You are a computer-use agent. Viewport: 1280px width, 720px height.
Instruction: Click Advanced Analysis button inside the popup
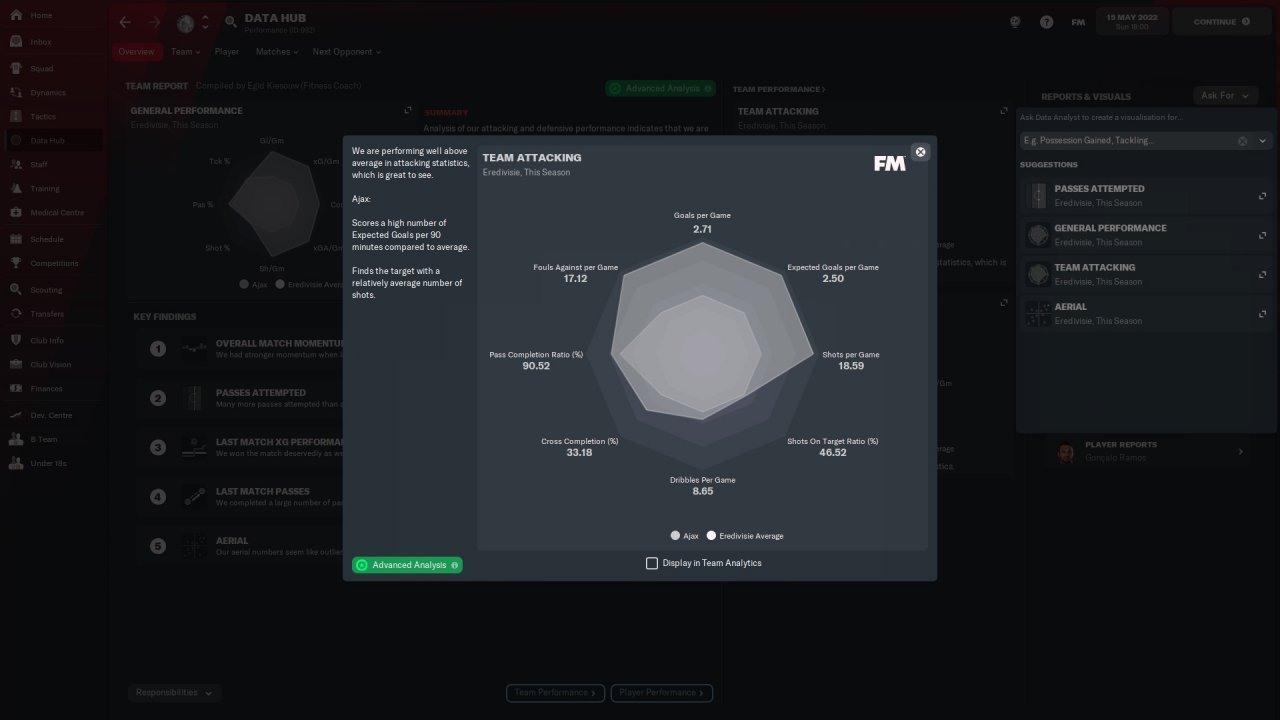(407, 565)
